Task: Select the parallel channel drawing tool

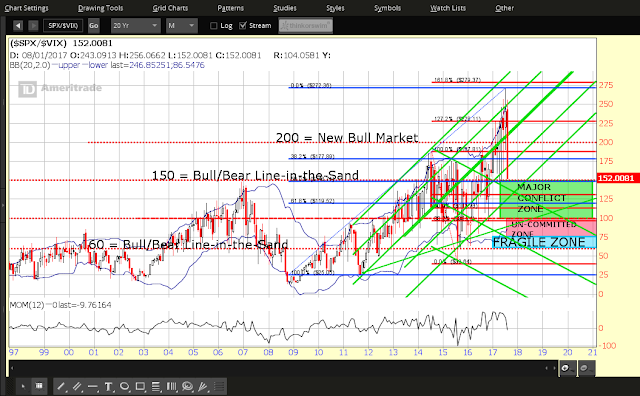Action: tap(77, 386)
